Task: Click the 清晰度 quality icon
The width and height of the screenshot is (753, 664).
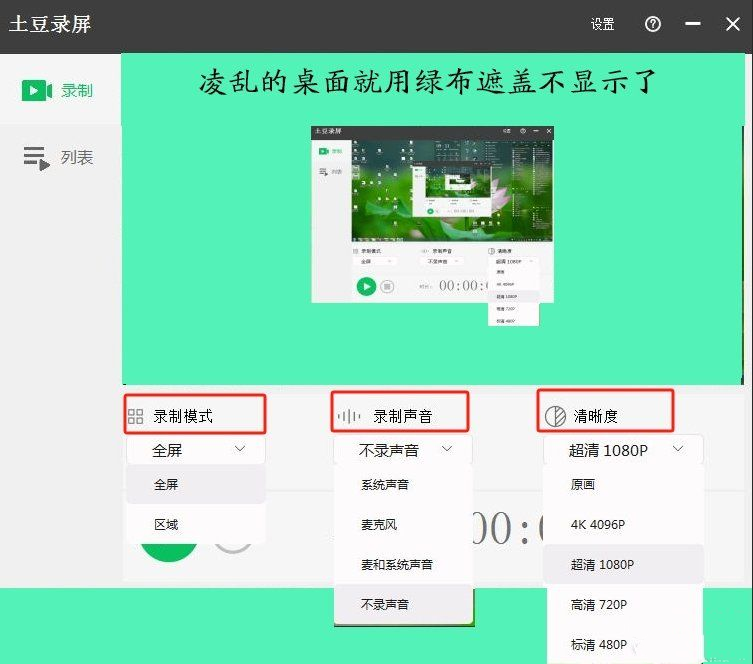Action: (x=555, y=416)
